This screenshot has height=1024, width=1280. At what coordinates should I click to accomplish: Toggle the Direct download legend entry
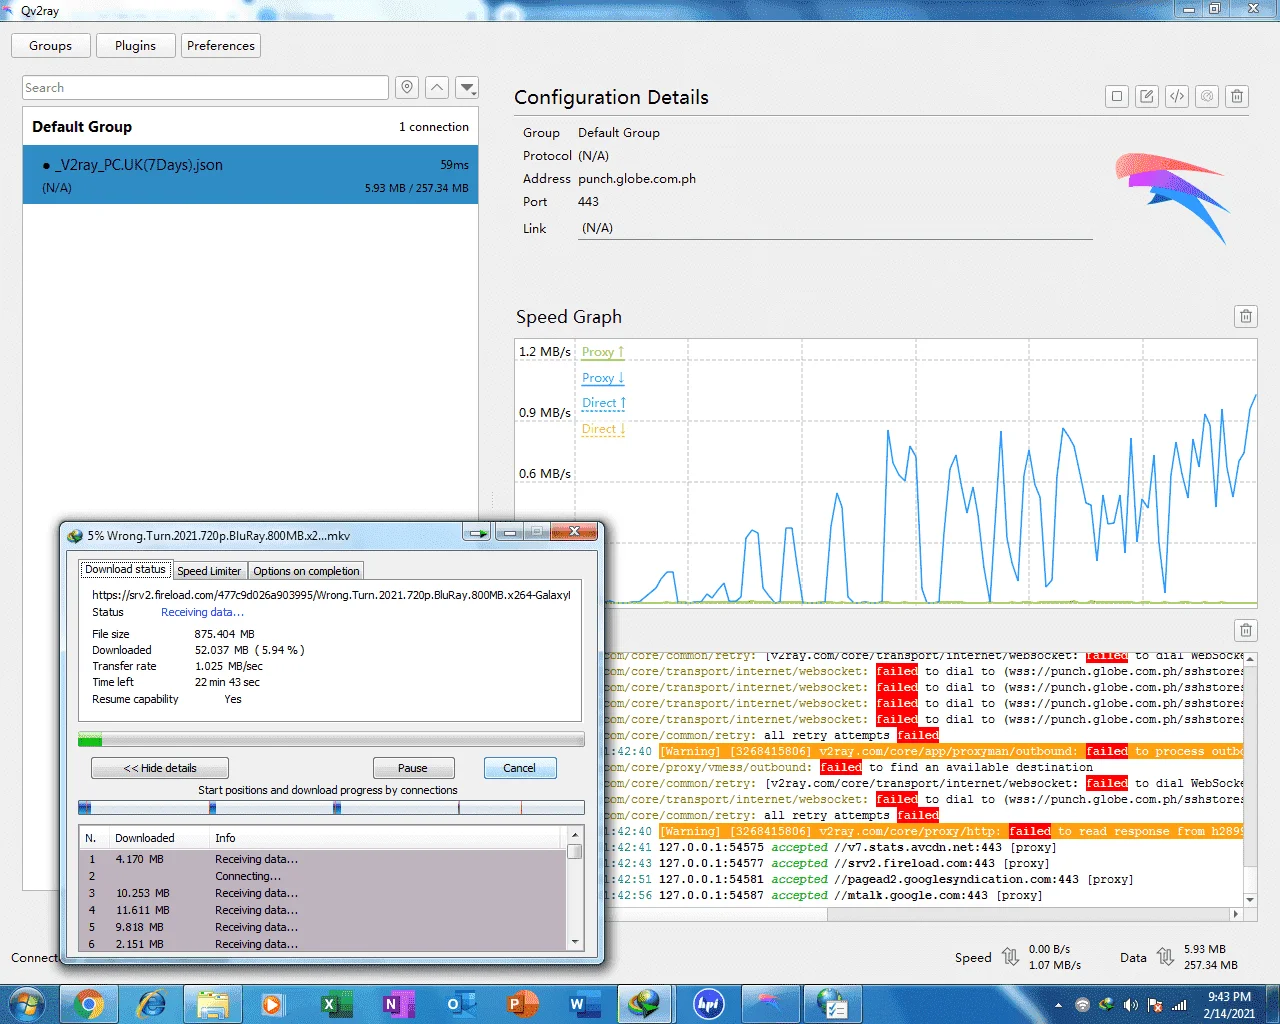(x=604, y=429)
